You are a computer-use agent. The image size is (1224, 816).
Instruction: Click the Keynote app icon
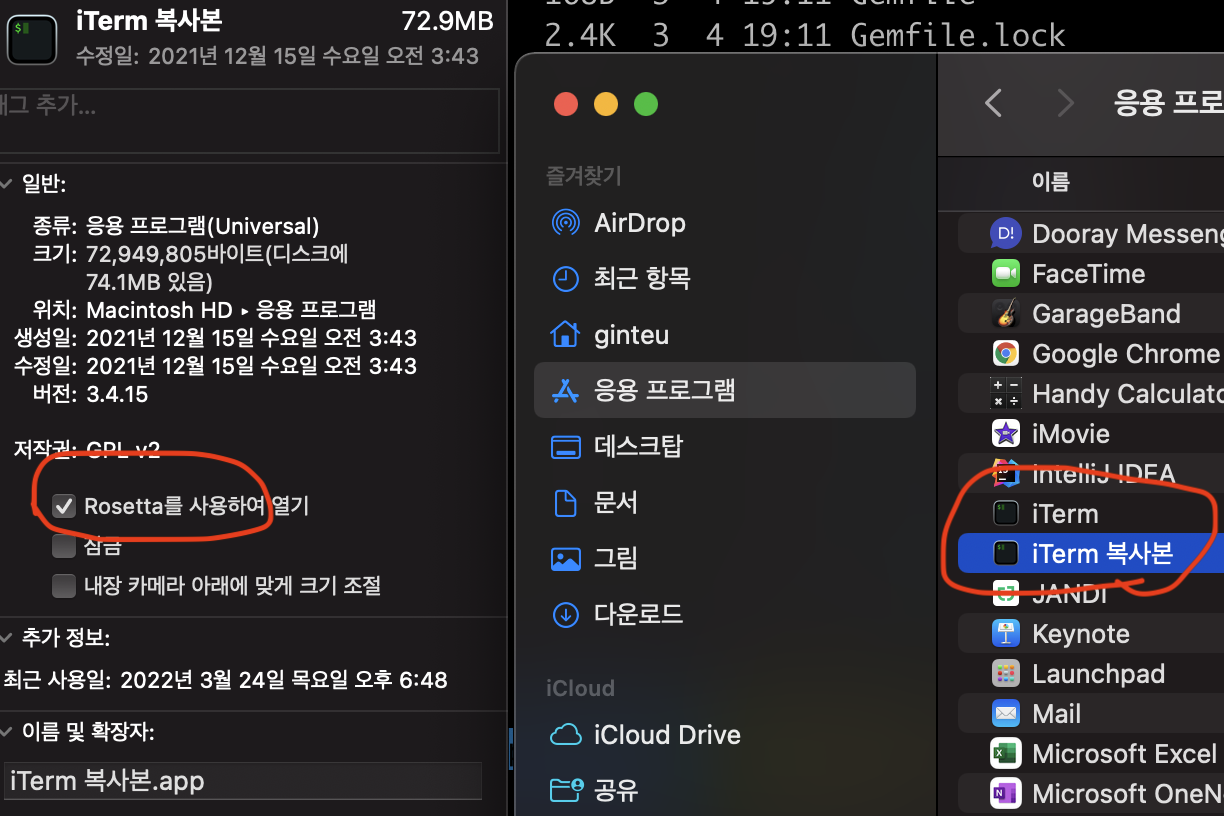(1005, 634)
